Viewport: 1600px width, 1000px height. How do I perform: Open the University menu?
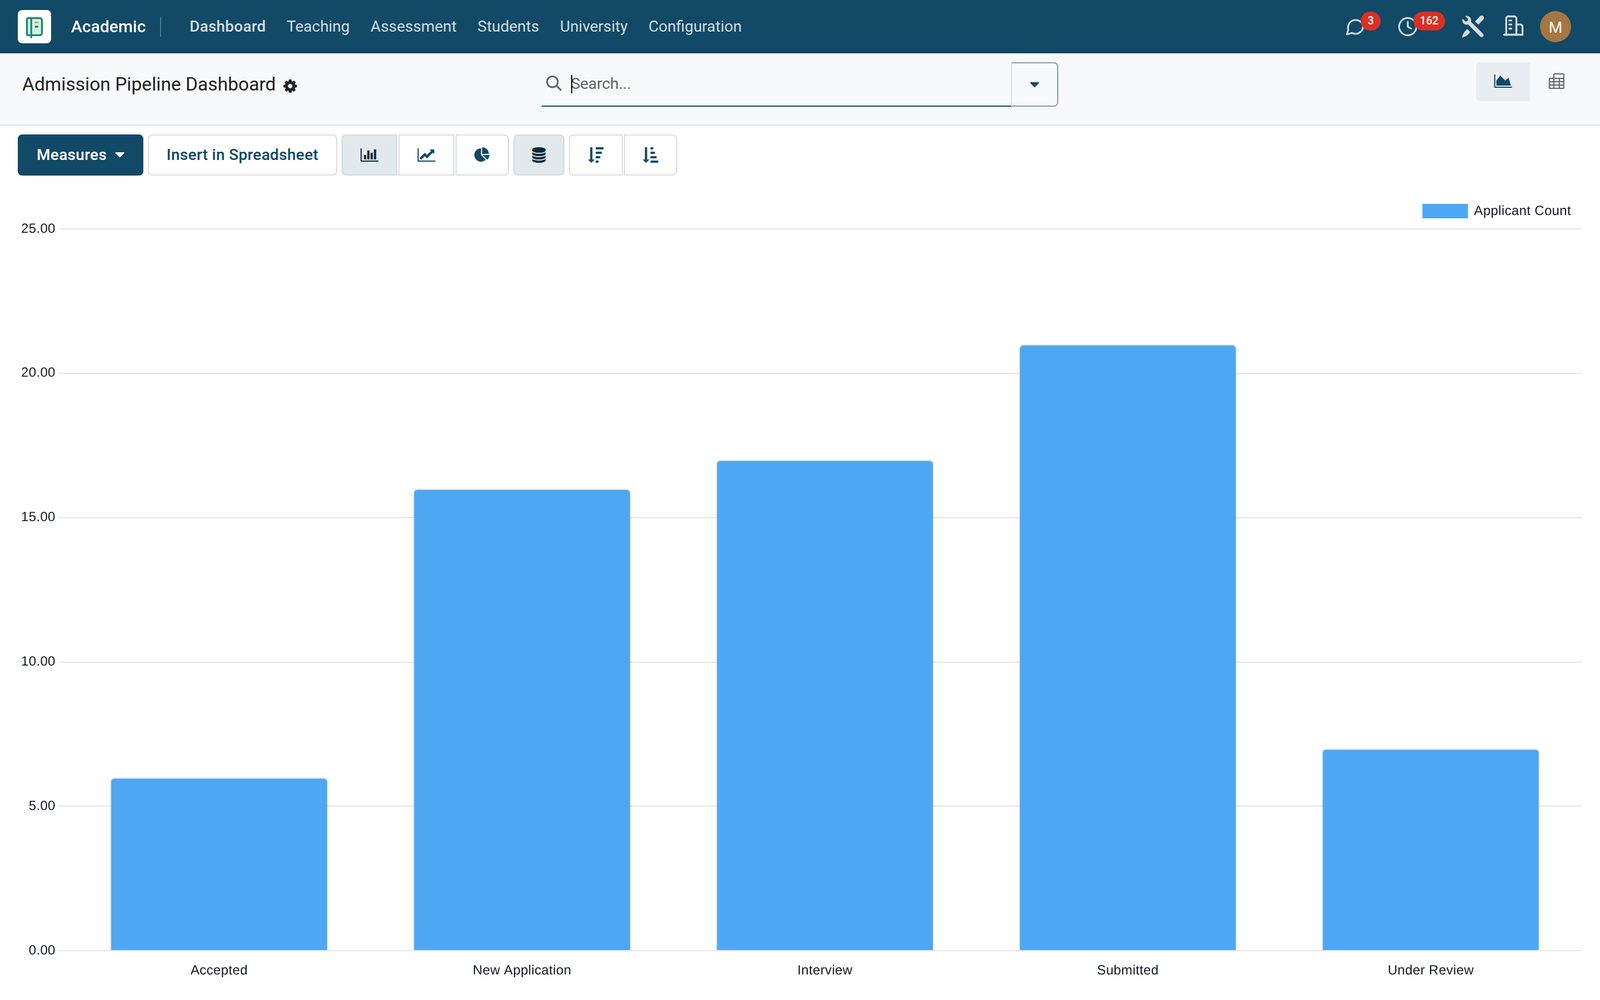(x=593, y=27)
